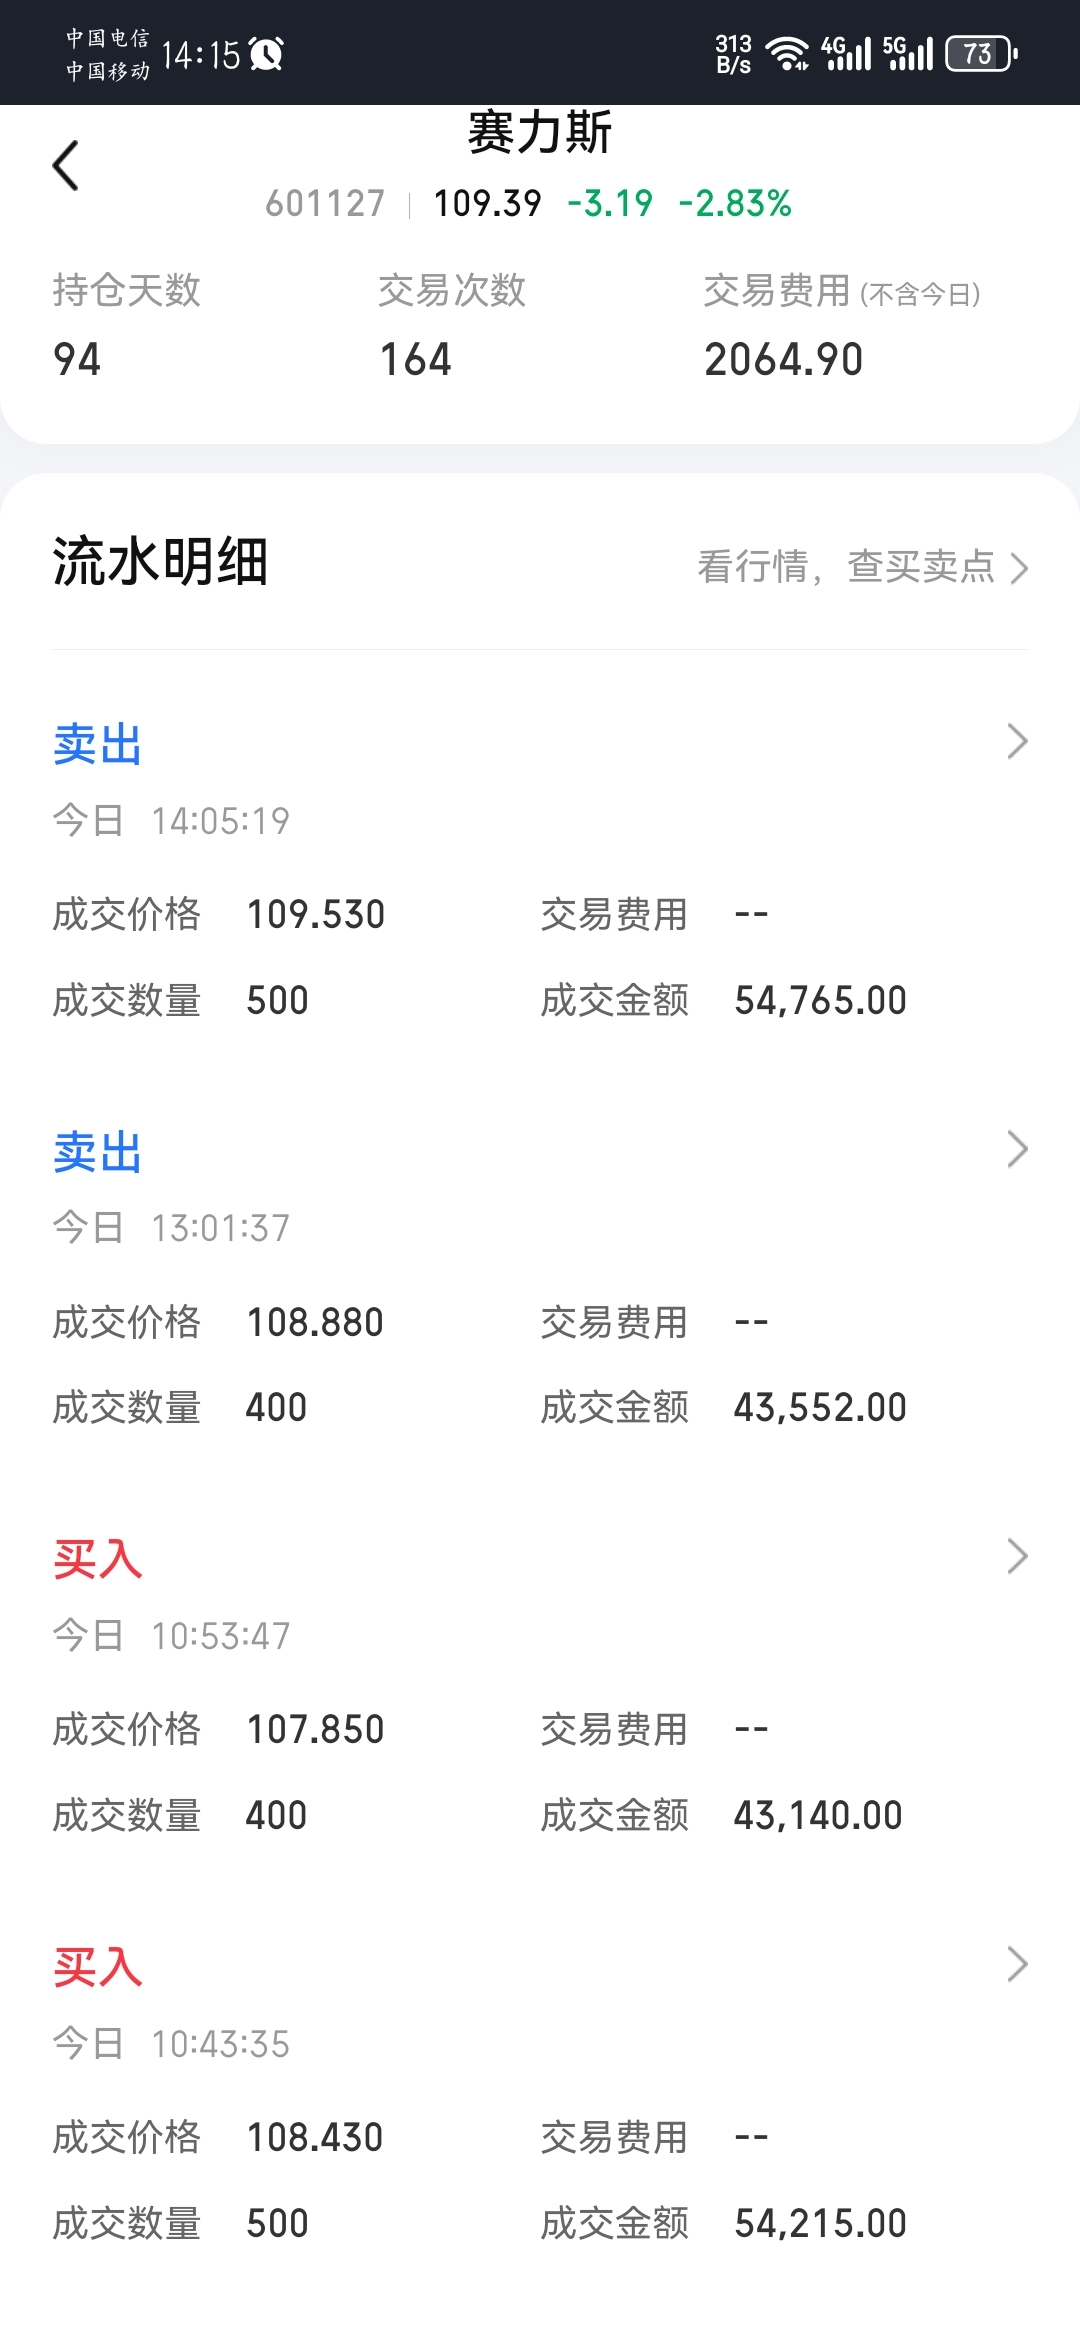Viewport: 1080px width, 2340px height.
Task: Tap the back arrow icon
Action: [x=66, y=166]
